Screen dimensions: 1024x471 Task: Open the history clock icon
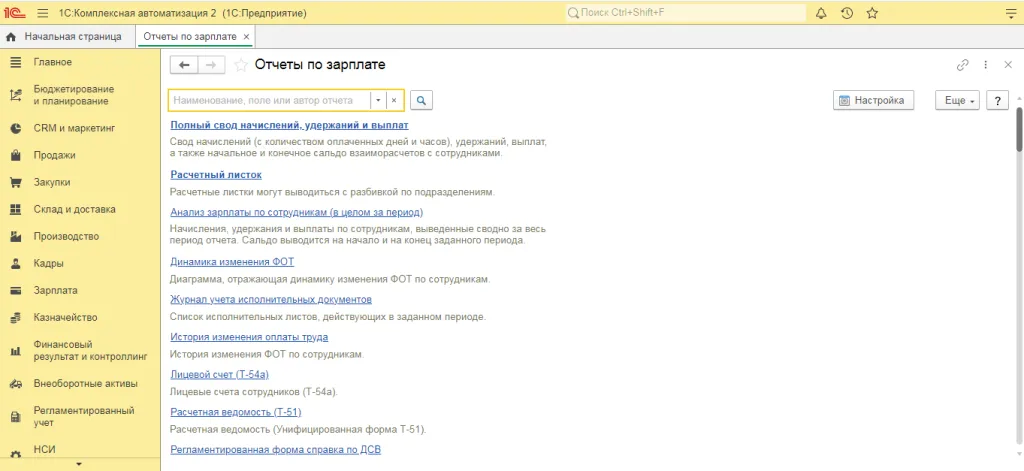pyautogui.click(x=846, y=12)
